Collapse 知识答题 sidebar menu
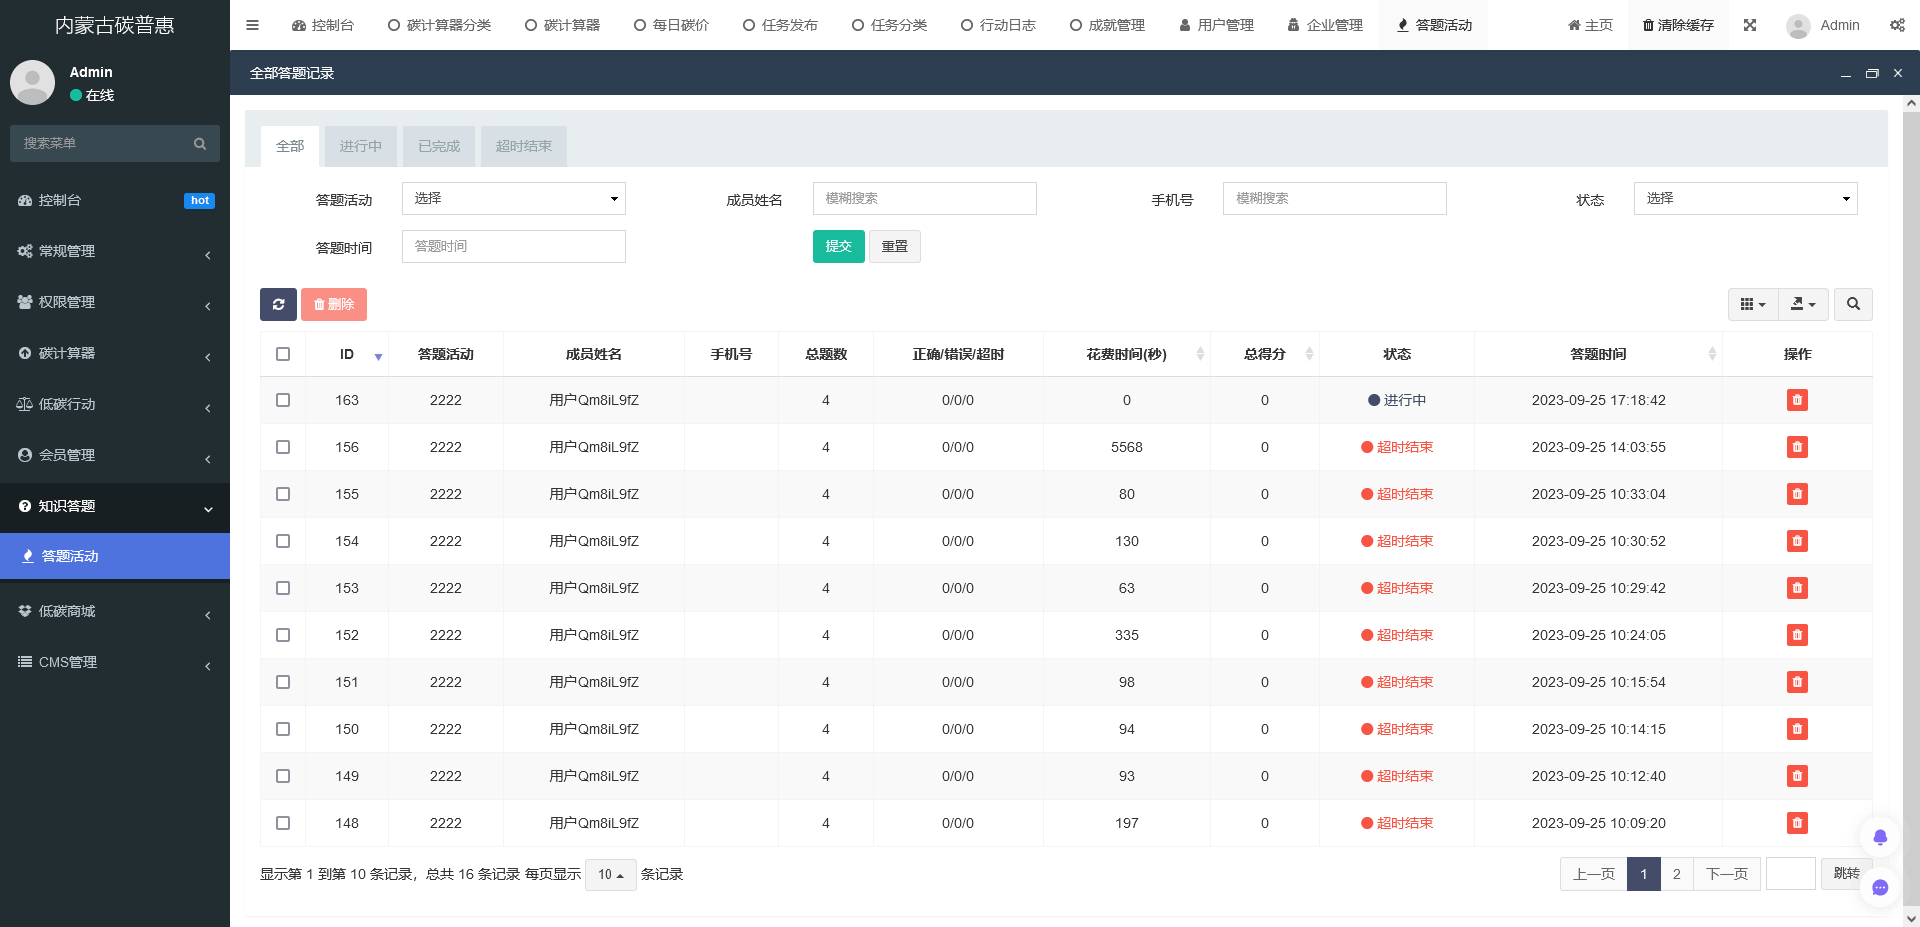1920x927 pixels. click(x=115, y=506)
